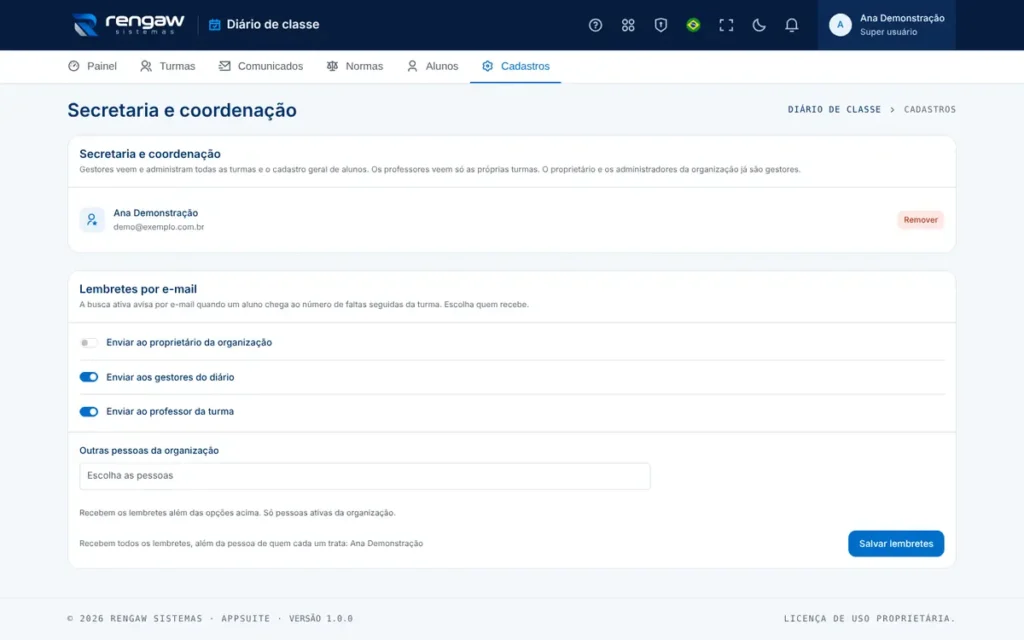Click the Ana Demonstração name in list

155,213
